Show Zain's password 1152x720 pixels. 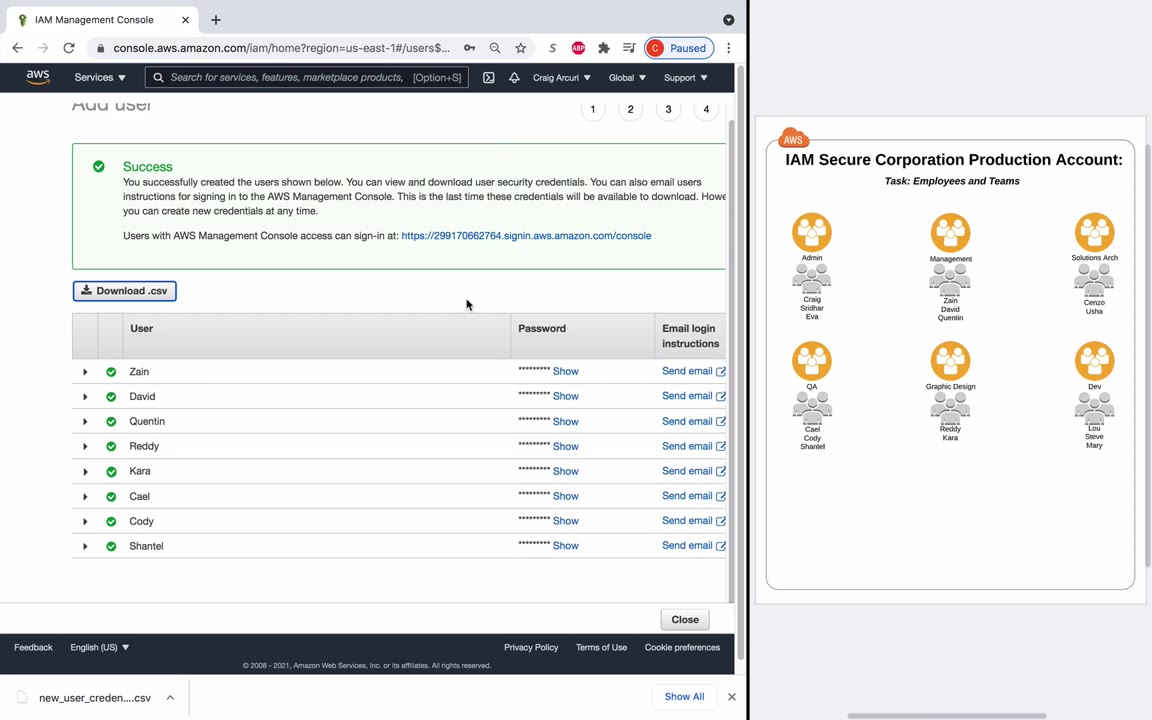566,371
